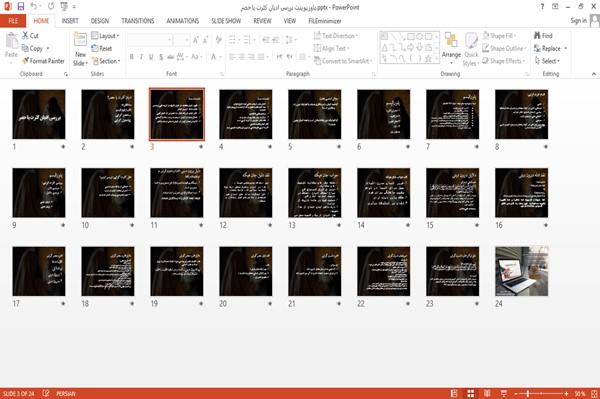Image resolution: width=600 pixels, height=399 pixels.
Task: Switch to the ANIMATIONS tab
Action: coord(183,21)
